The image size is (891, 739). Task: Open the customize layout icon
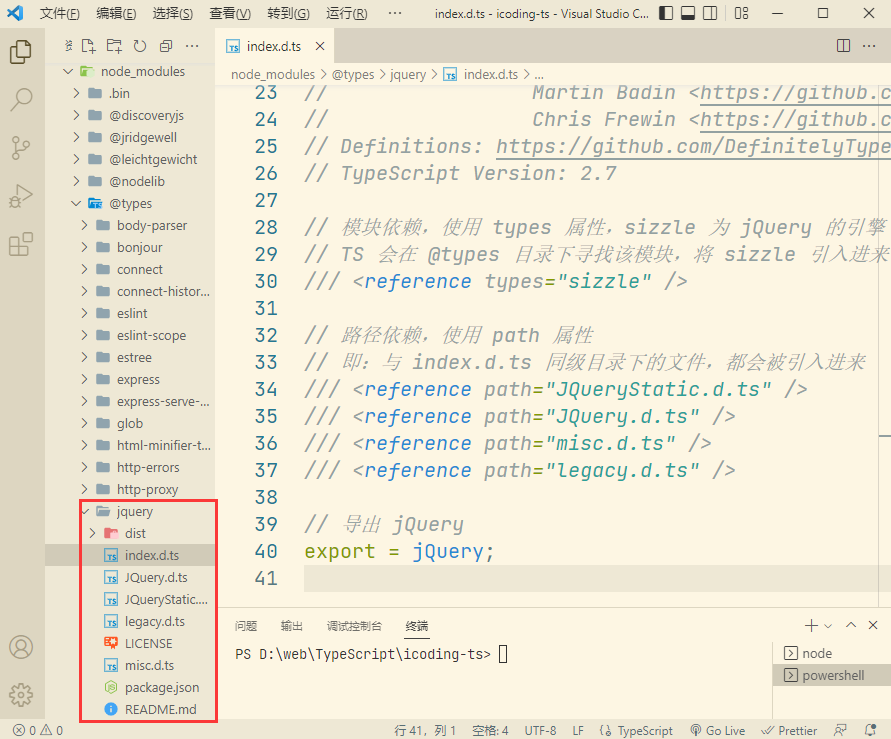tap(742, 13)
